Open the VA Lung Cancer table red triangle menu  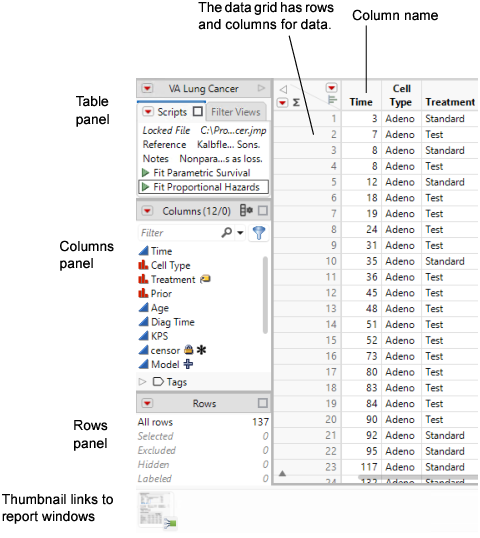(147, 89)
